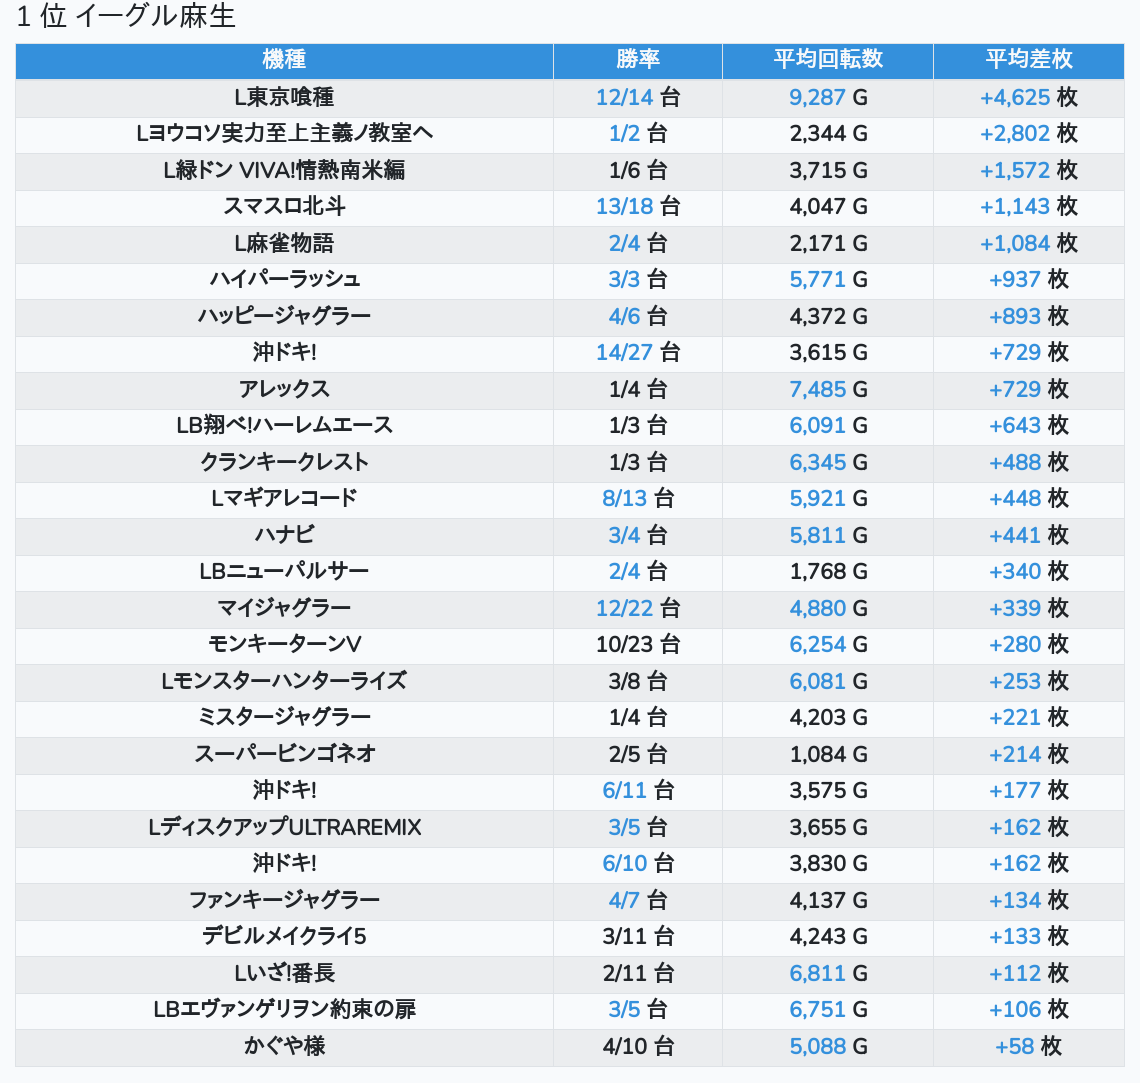Image resolution: width=1140 pixels, height=1083 pixels.
Task: Click the 5,771 G value
Action: coord(828,280)
